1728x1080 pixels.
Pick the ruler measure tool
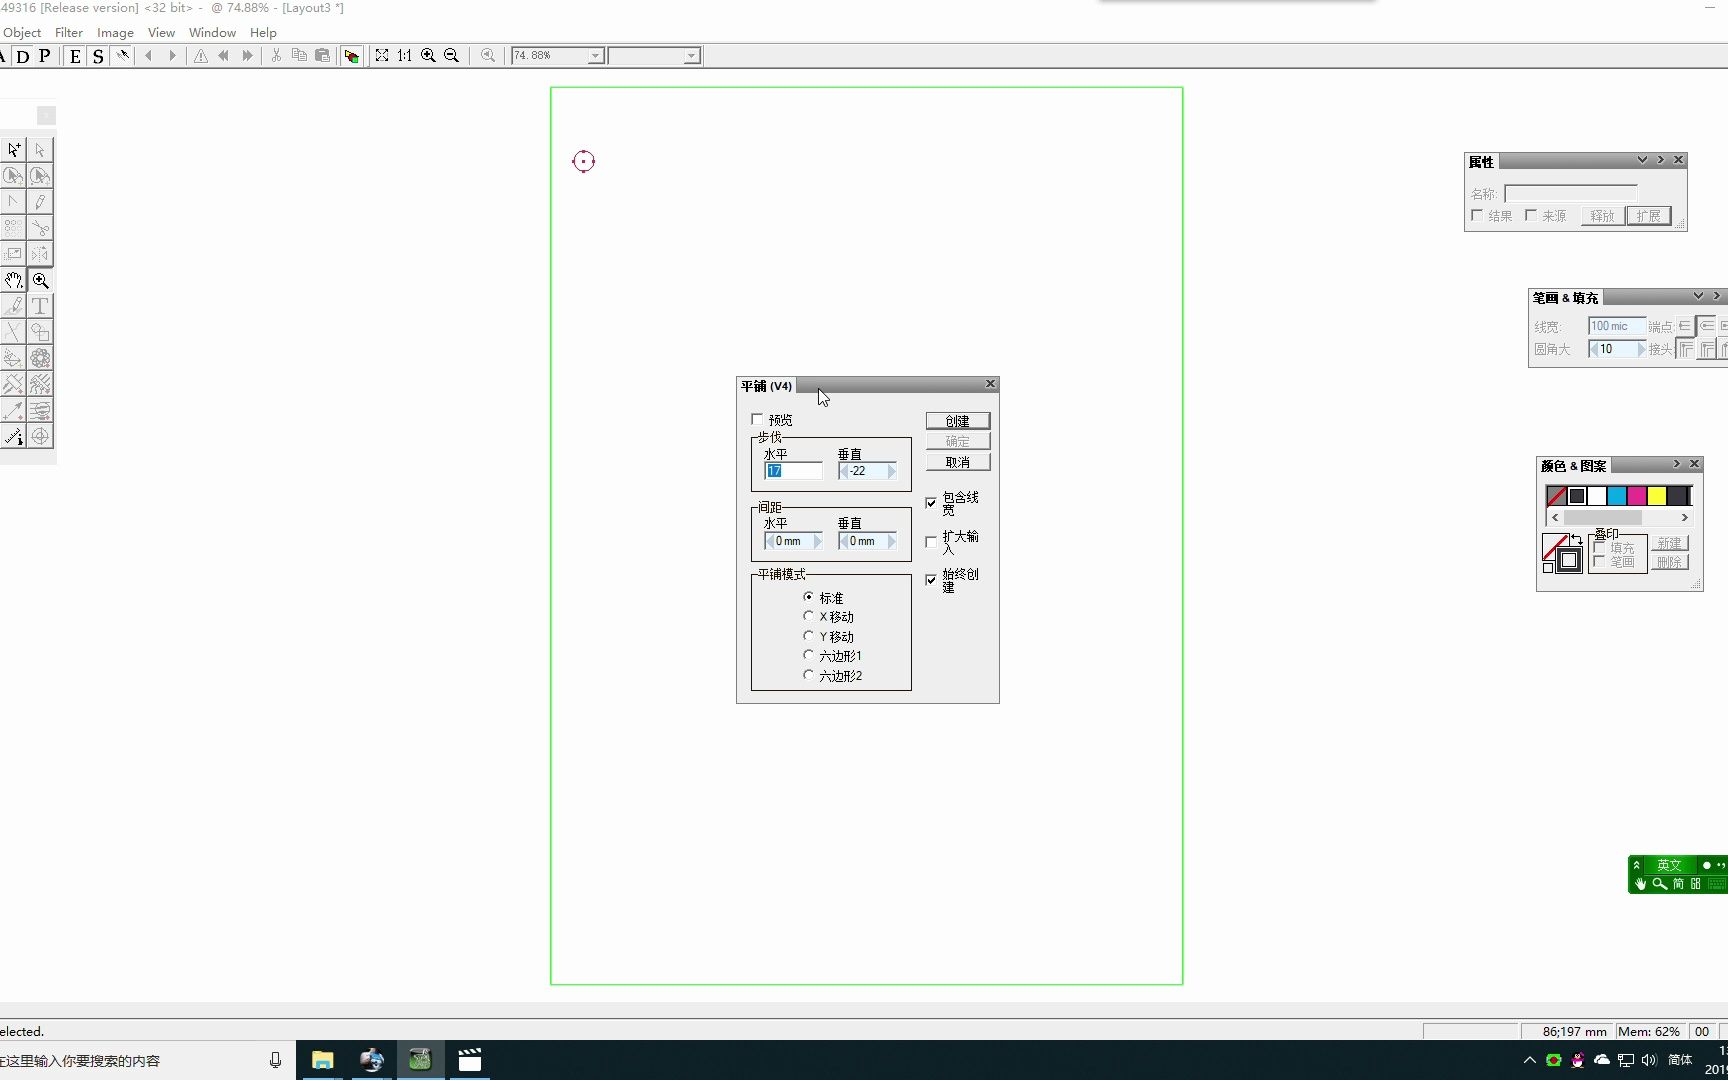pyautogui.click(x=14, y=436)
